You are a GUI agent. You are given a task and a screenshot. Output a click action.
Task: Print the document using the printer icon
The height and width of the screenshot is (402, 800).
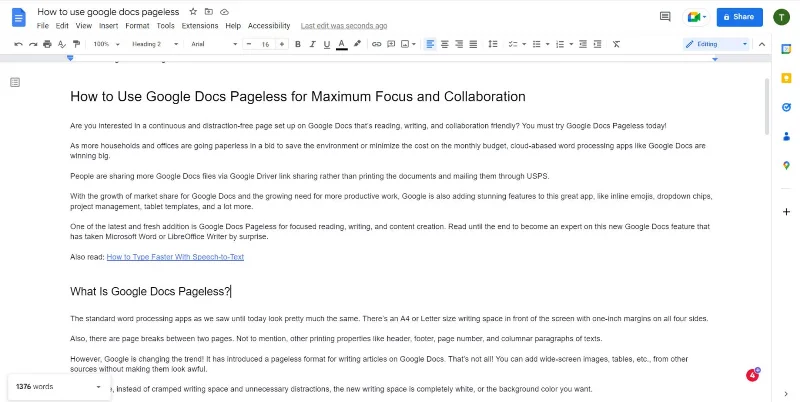tap(47, 44)
